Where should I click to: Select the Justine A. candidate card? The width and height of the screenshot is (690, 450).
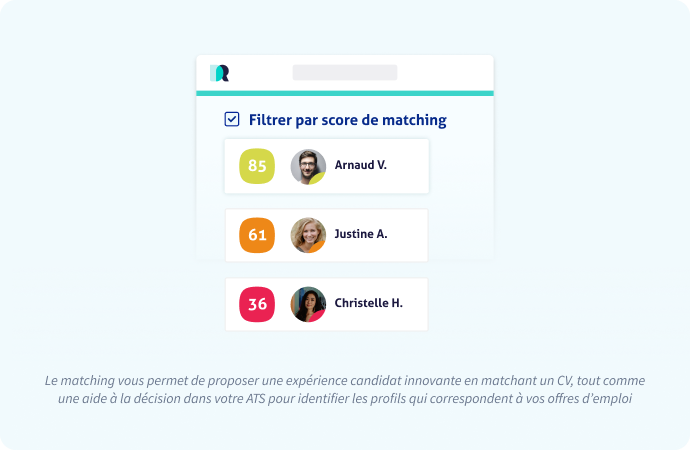pos(327,235)
